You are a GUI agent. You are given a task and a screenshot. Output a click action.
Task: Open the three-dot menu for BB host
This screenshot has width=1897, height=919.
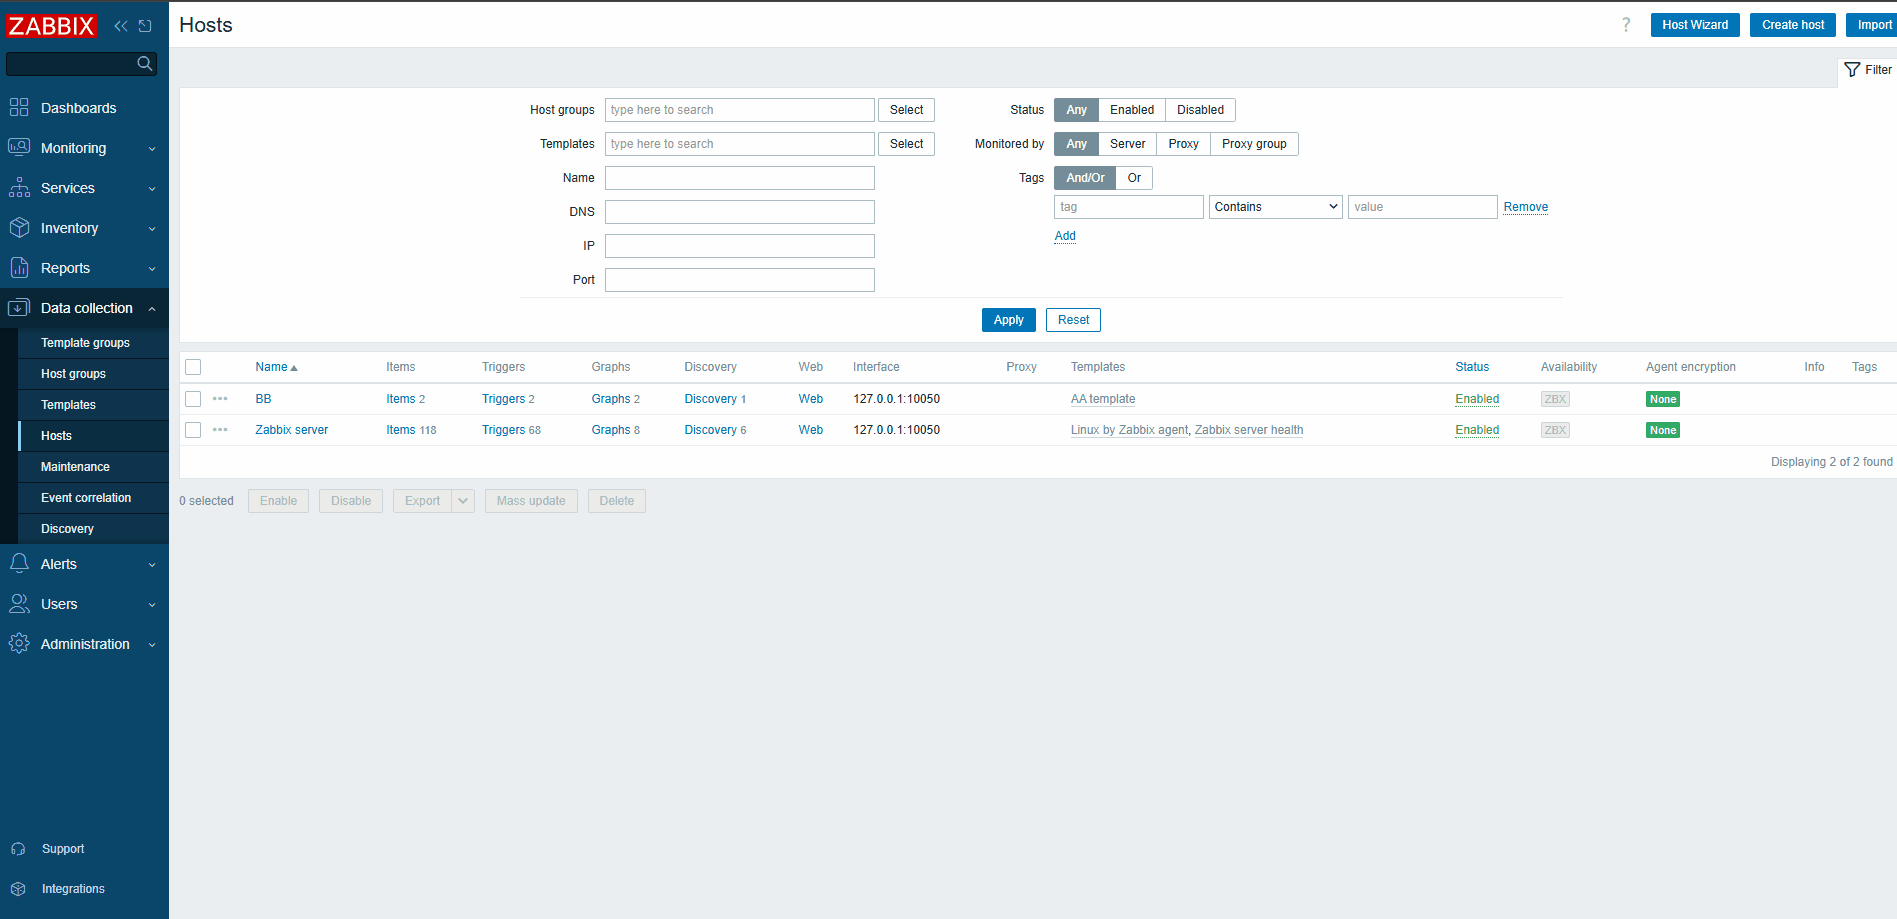pos(220,399)
